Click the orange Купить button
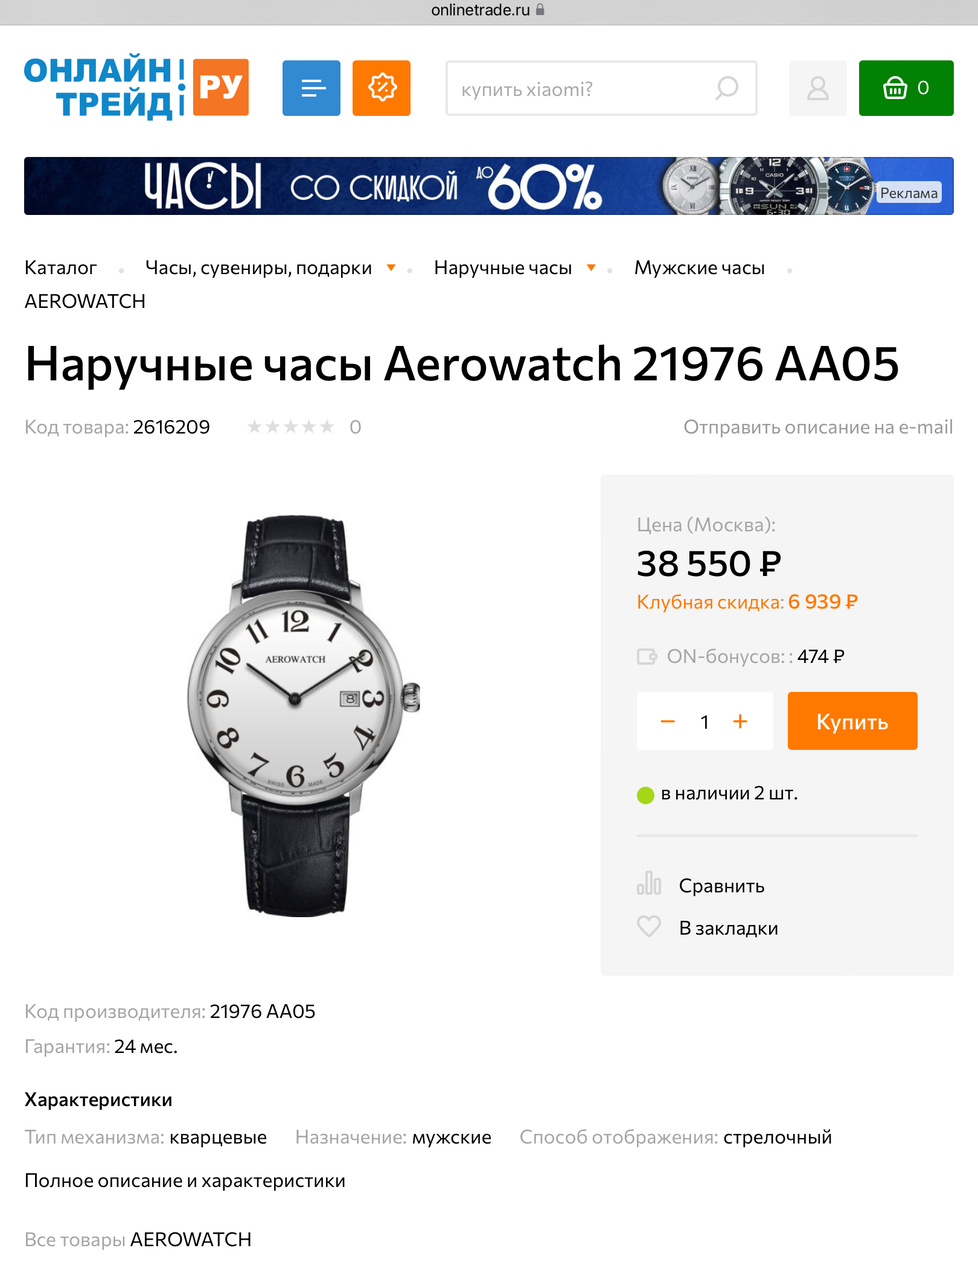The width and height of the screenshot is (978, 1280). coord(852,721)
